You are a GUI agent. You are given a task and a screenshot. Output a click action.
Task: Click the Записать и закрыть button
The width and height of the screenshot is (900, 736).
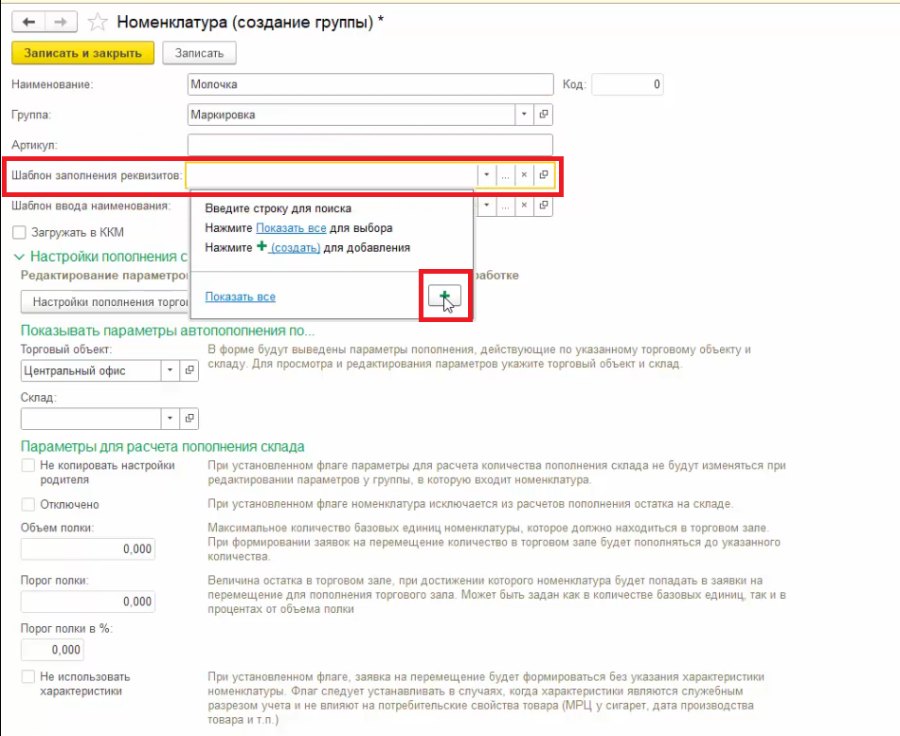pyautogui.click(x=83, y=53)
